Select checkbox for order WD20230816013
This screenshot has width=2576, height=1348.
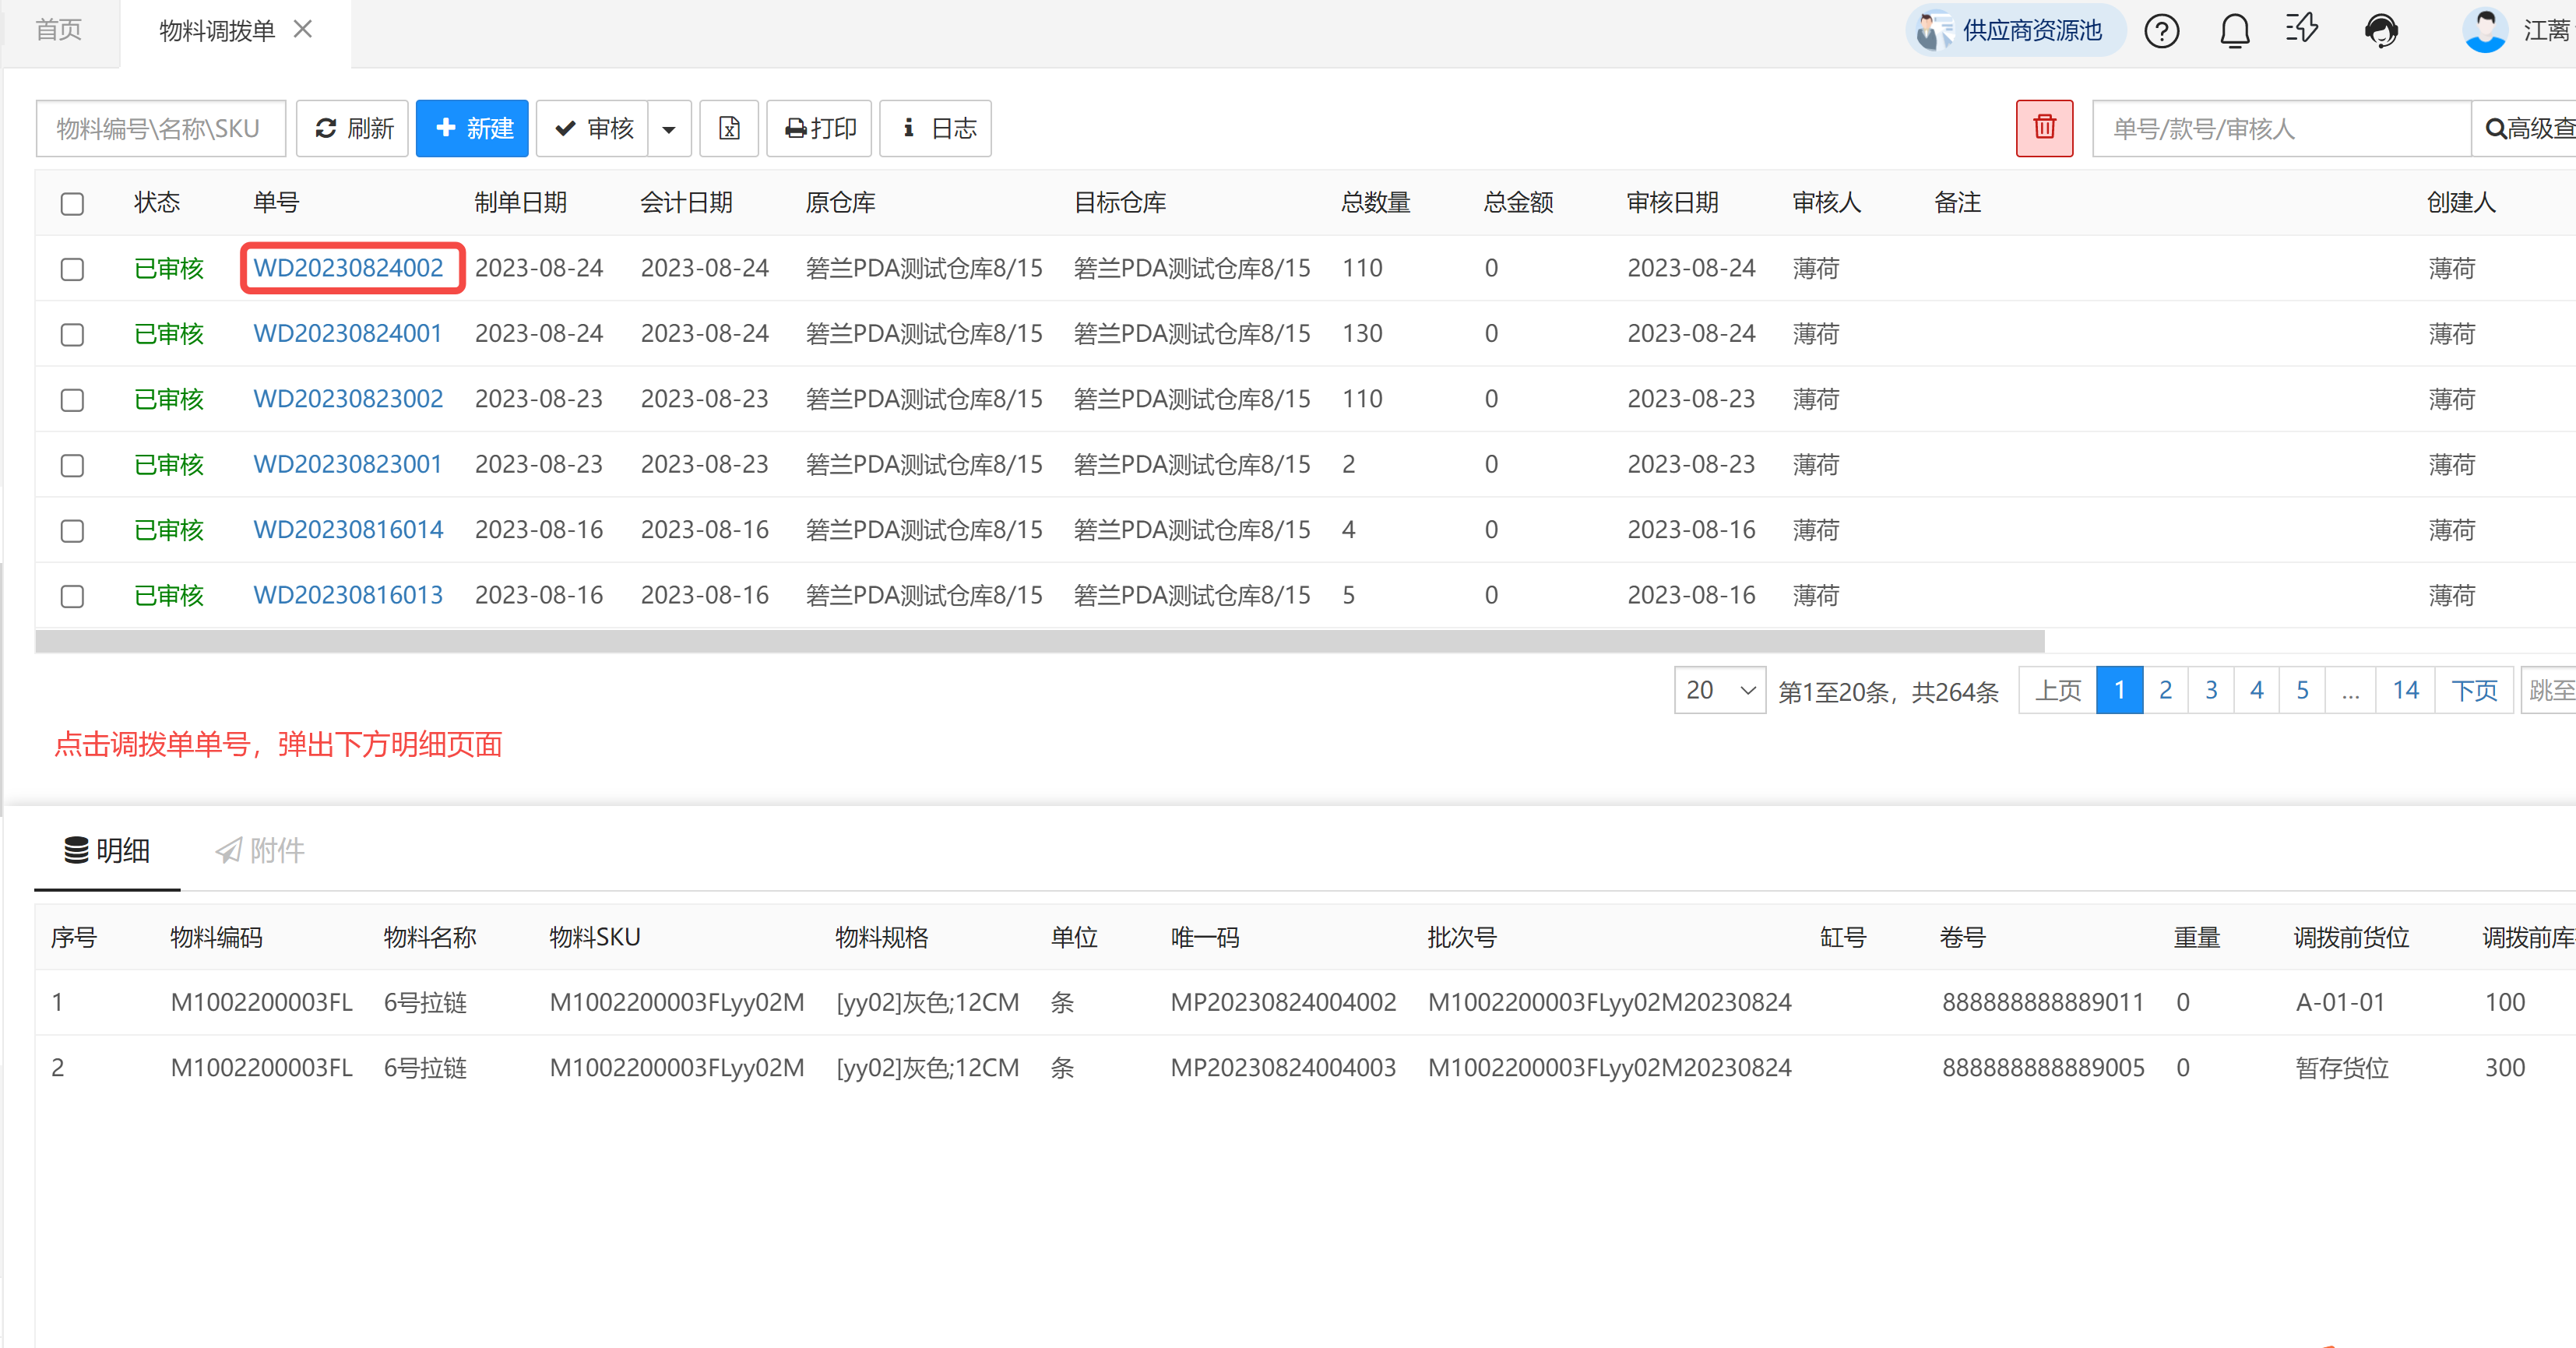(72, 596)
